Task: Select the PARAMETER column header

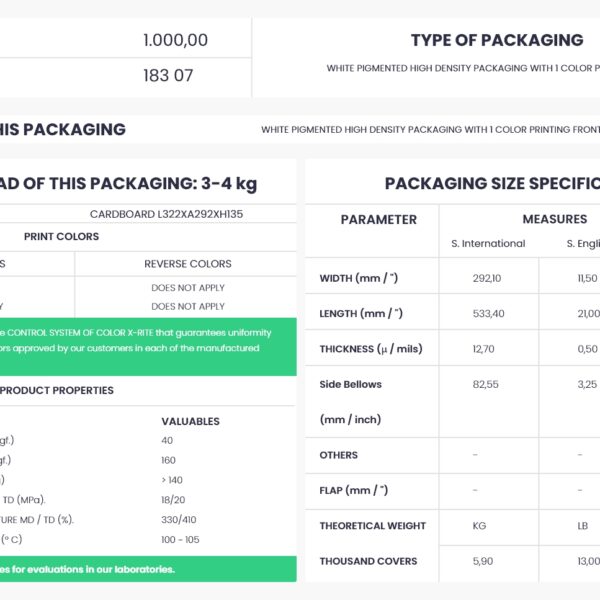Action: tap(378, 220)
